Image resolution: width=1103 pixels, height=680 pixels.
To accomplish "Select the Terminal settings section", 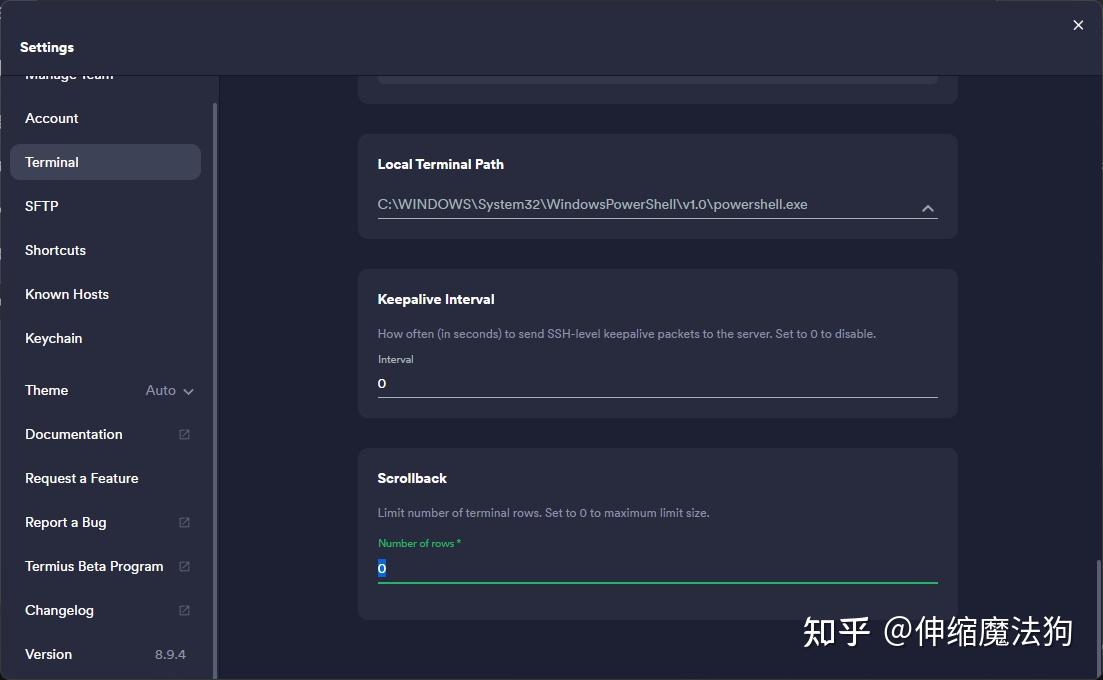I will 106,162.
